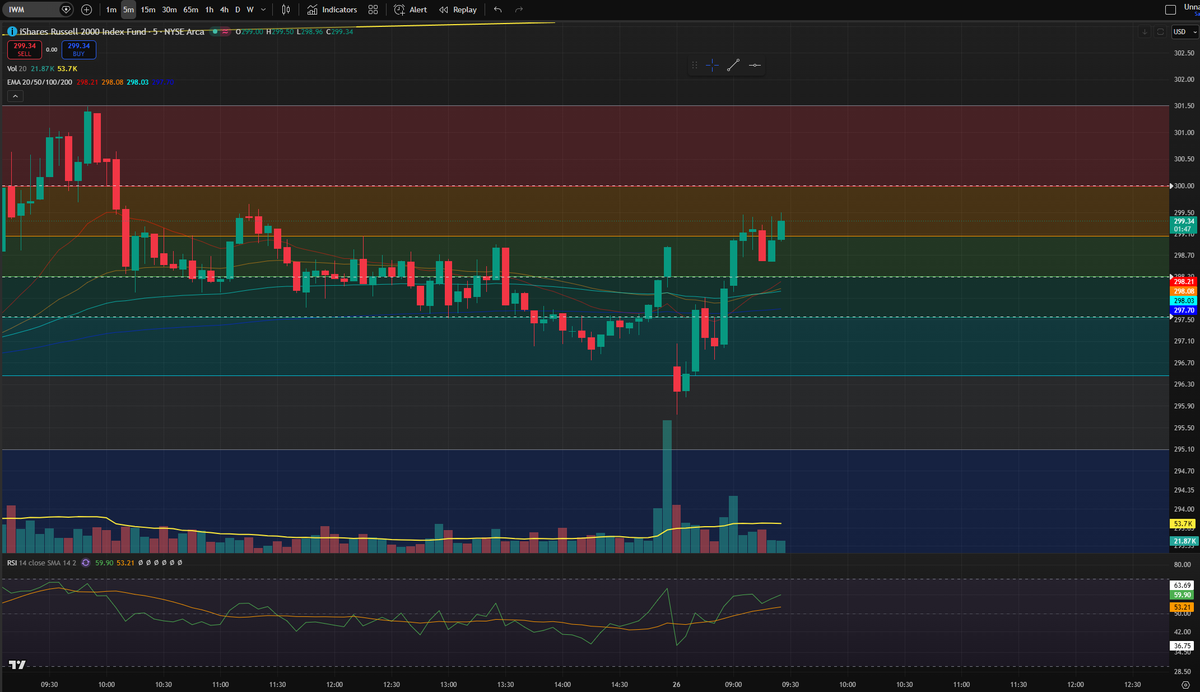Choose the 65m timeframe
This screenshot has width=1200, height=692.
(x=191, y=9)
